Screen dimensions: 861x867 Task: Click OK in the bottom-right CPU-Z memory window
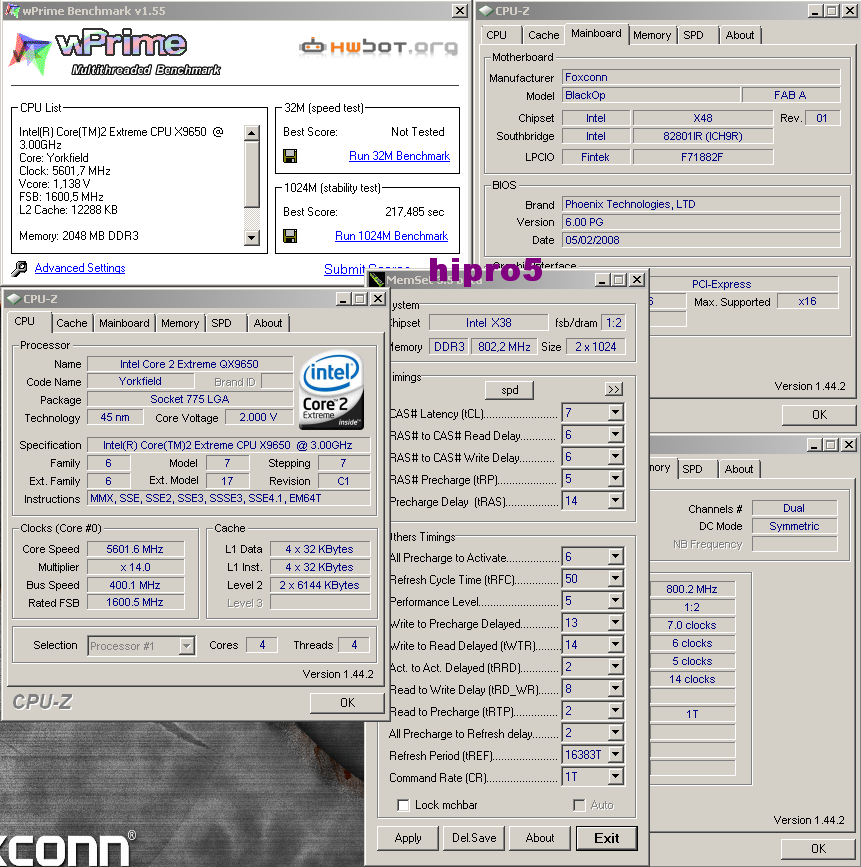pos(818,848)
